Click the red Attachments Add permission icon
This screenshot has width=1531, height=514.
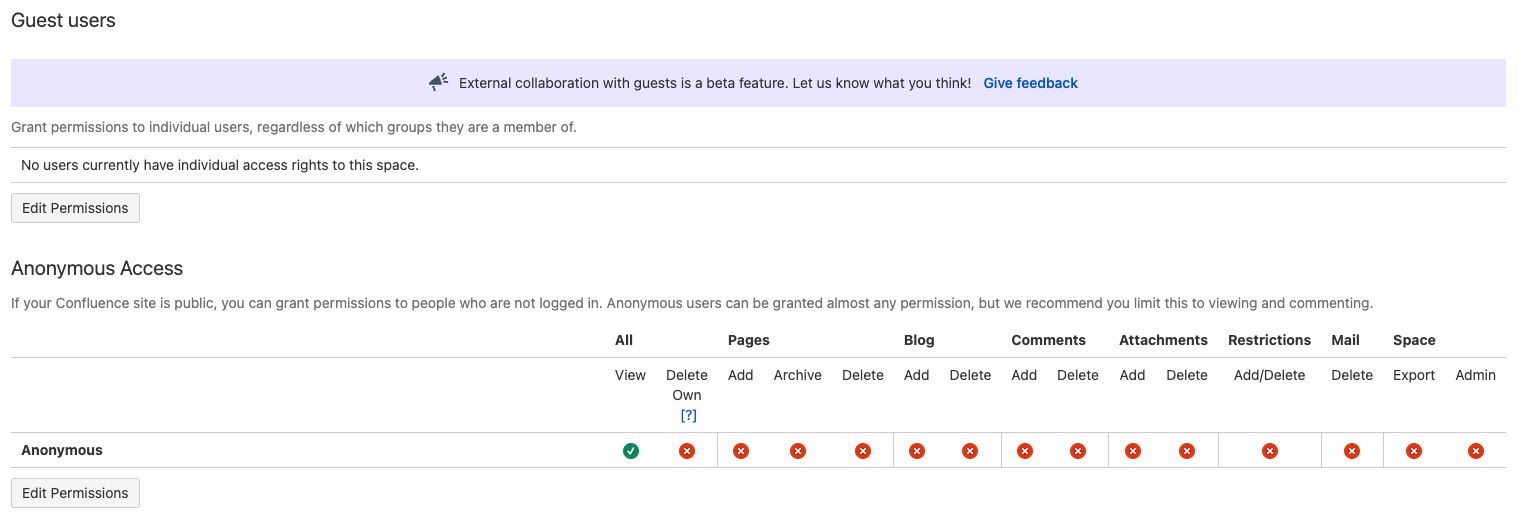(1133, 451)
